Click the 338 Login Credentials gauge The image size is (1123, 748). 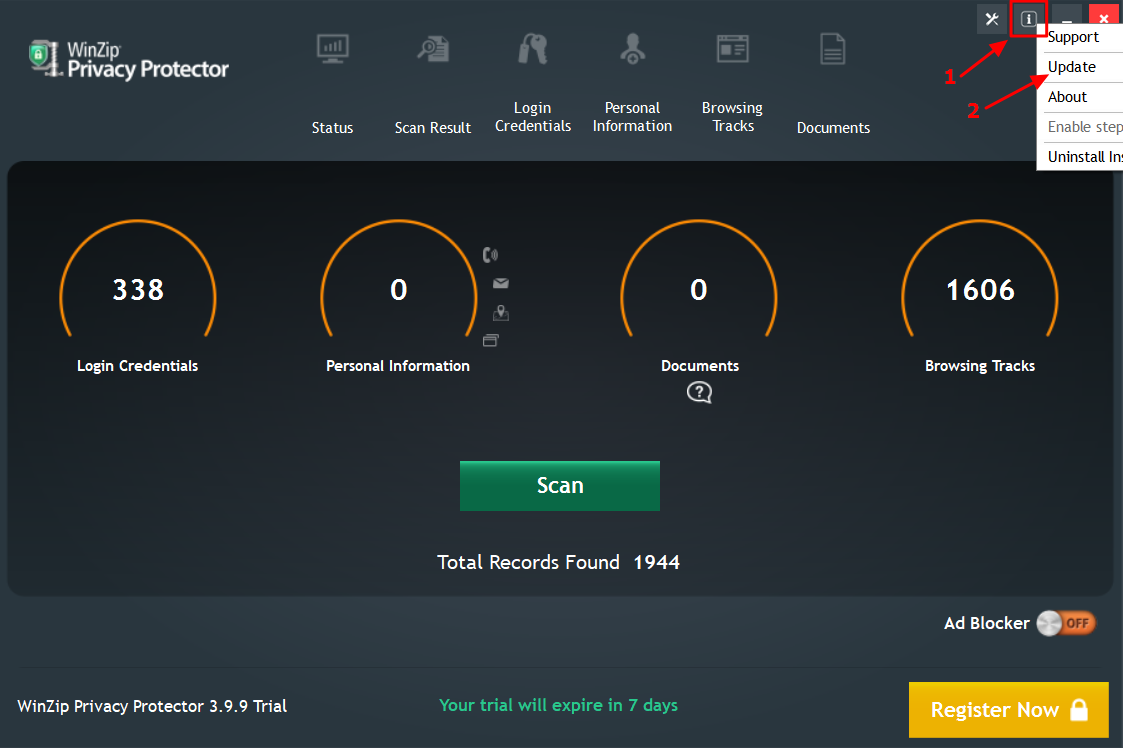138,291
